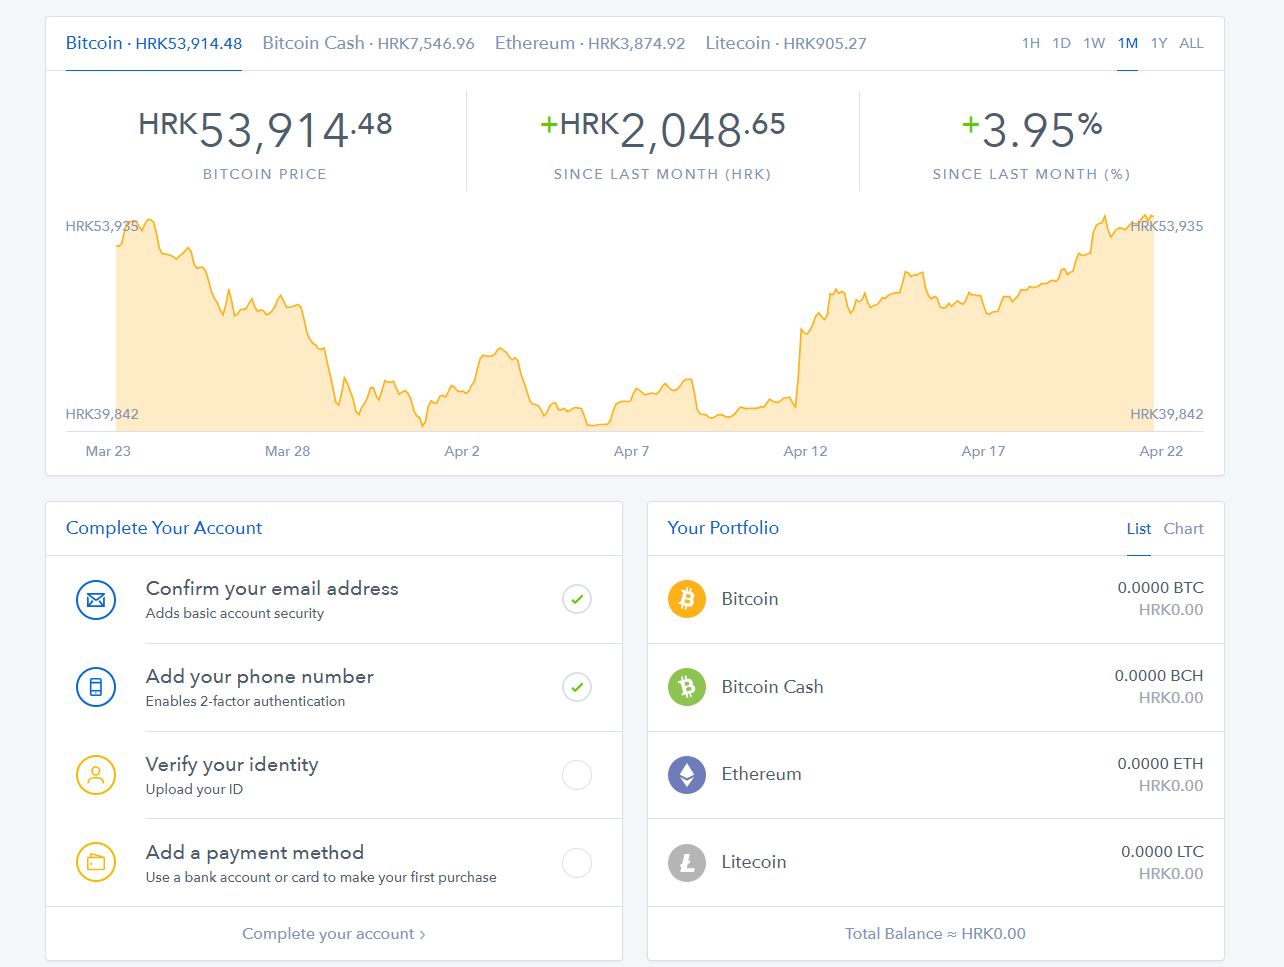Open Complete your account link with chevron

334,934
